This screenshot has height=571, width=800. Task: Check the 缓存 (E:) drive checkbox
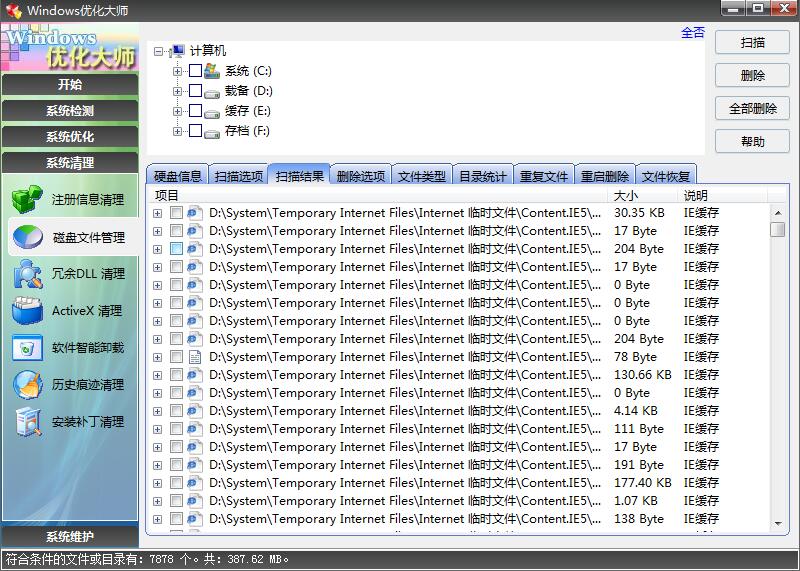[x=195, y=110]
